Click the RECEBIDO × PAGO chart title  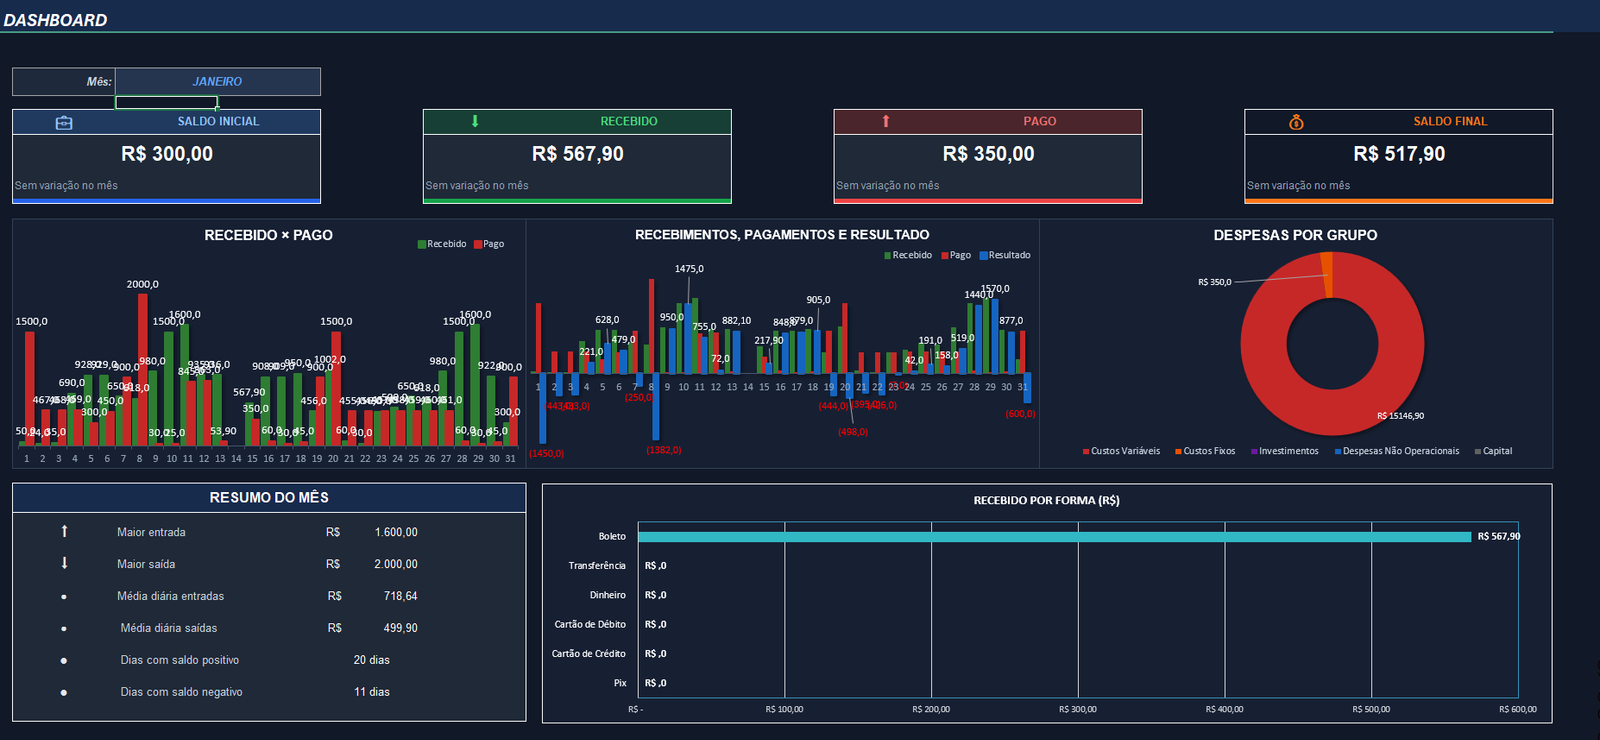coord(269,235)
